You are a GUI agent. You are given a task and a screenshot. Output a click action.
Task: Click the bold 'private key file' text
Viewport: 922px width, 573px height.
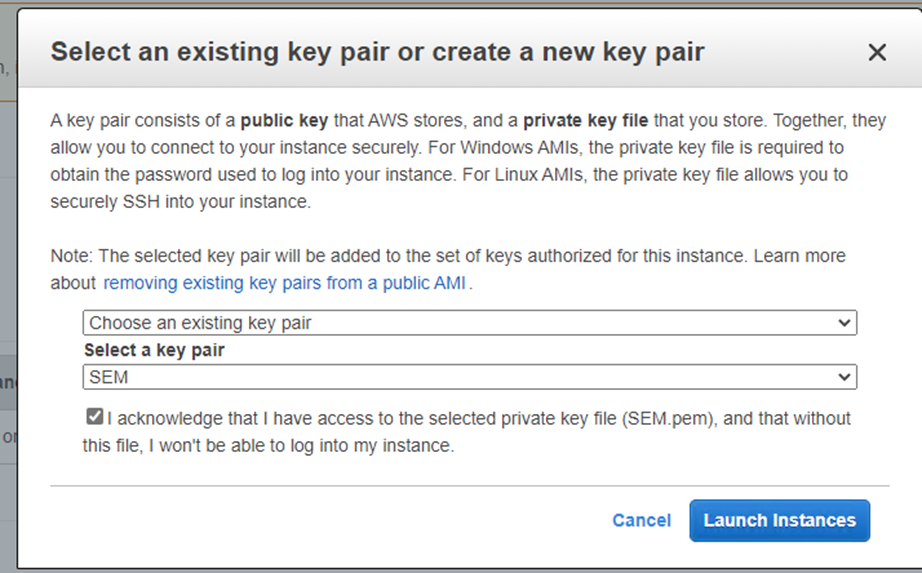(585, 121)
